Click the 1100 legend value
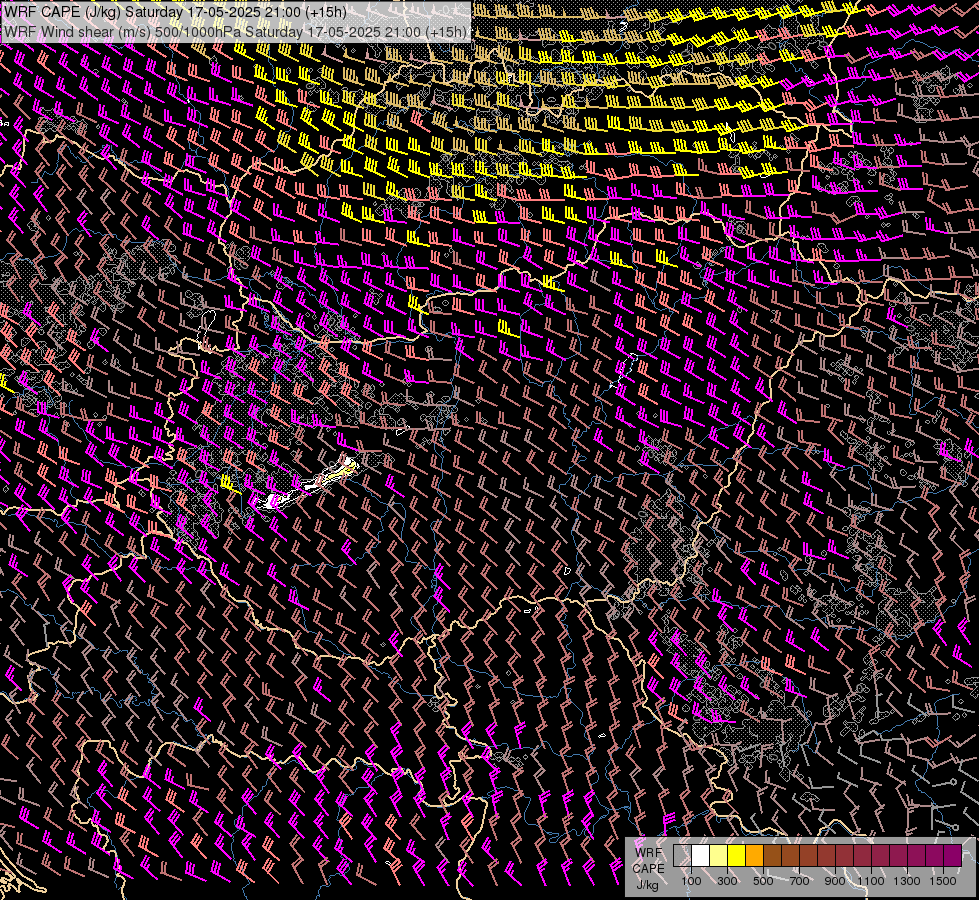This screenshot has width=979, height=900. (x=870, y=881)
